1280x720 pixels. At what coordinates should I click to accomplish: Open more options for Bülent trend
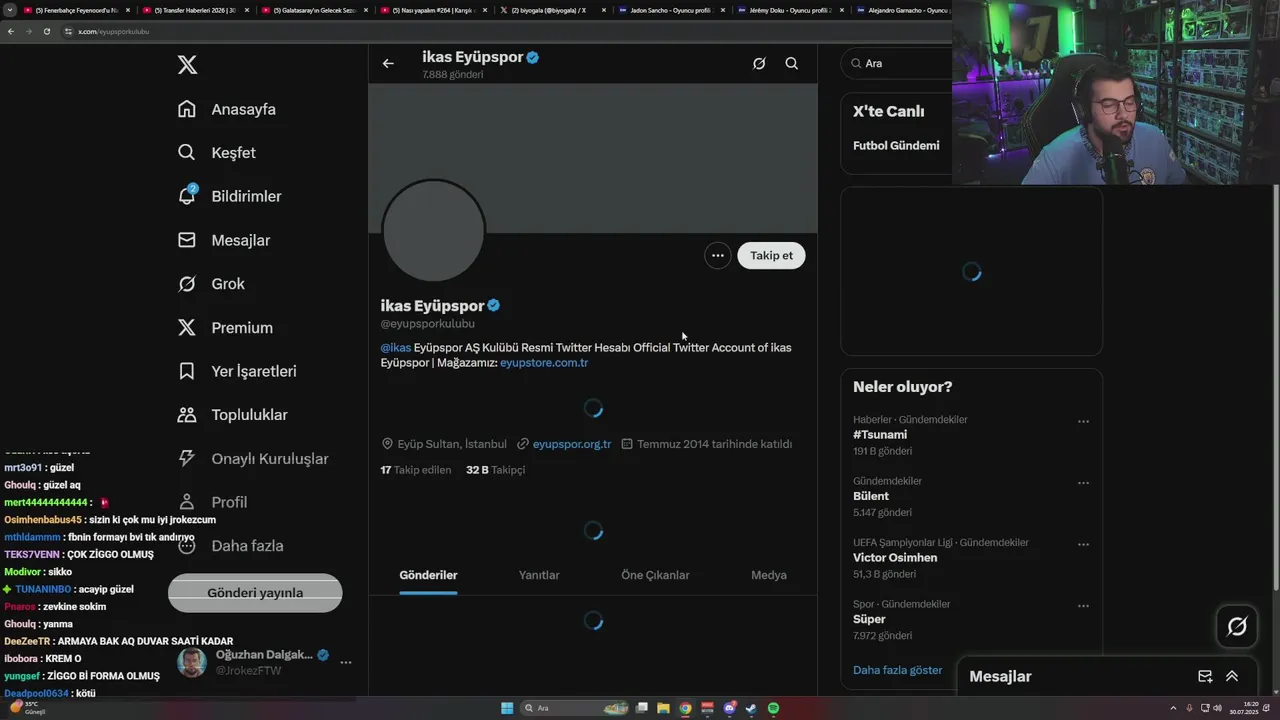coord(1083,483)
